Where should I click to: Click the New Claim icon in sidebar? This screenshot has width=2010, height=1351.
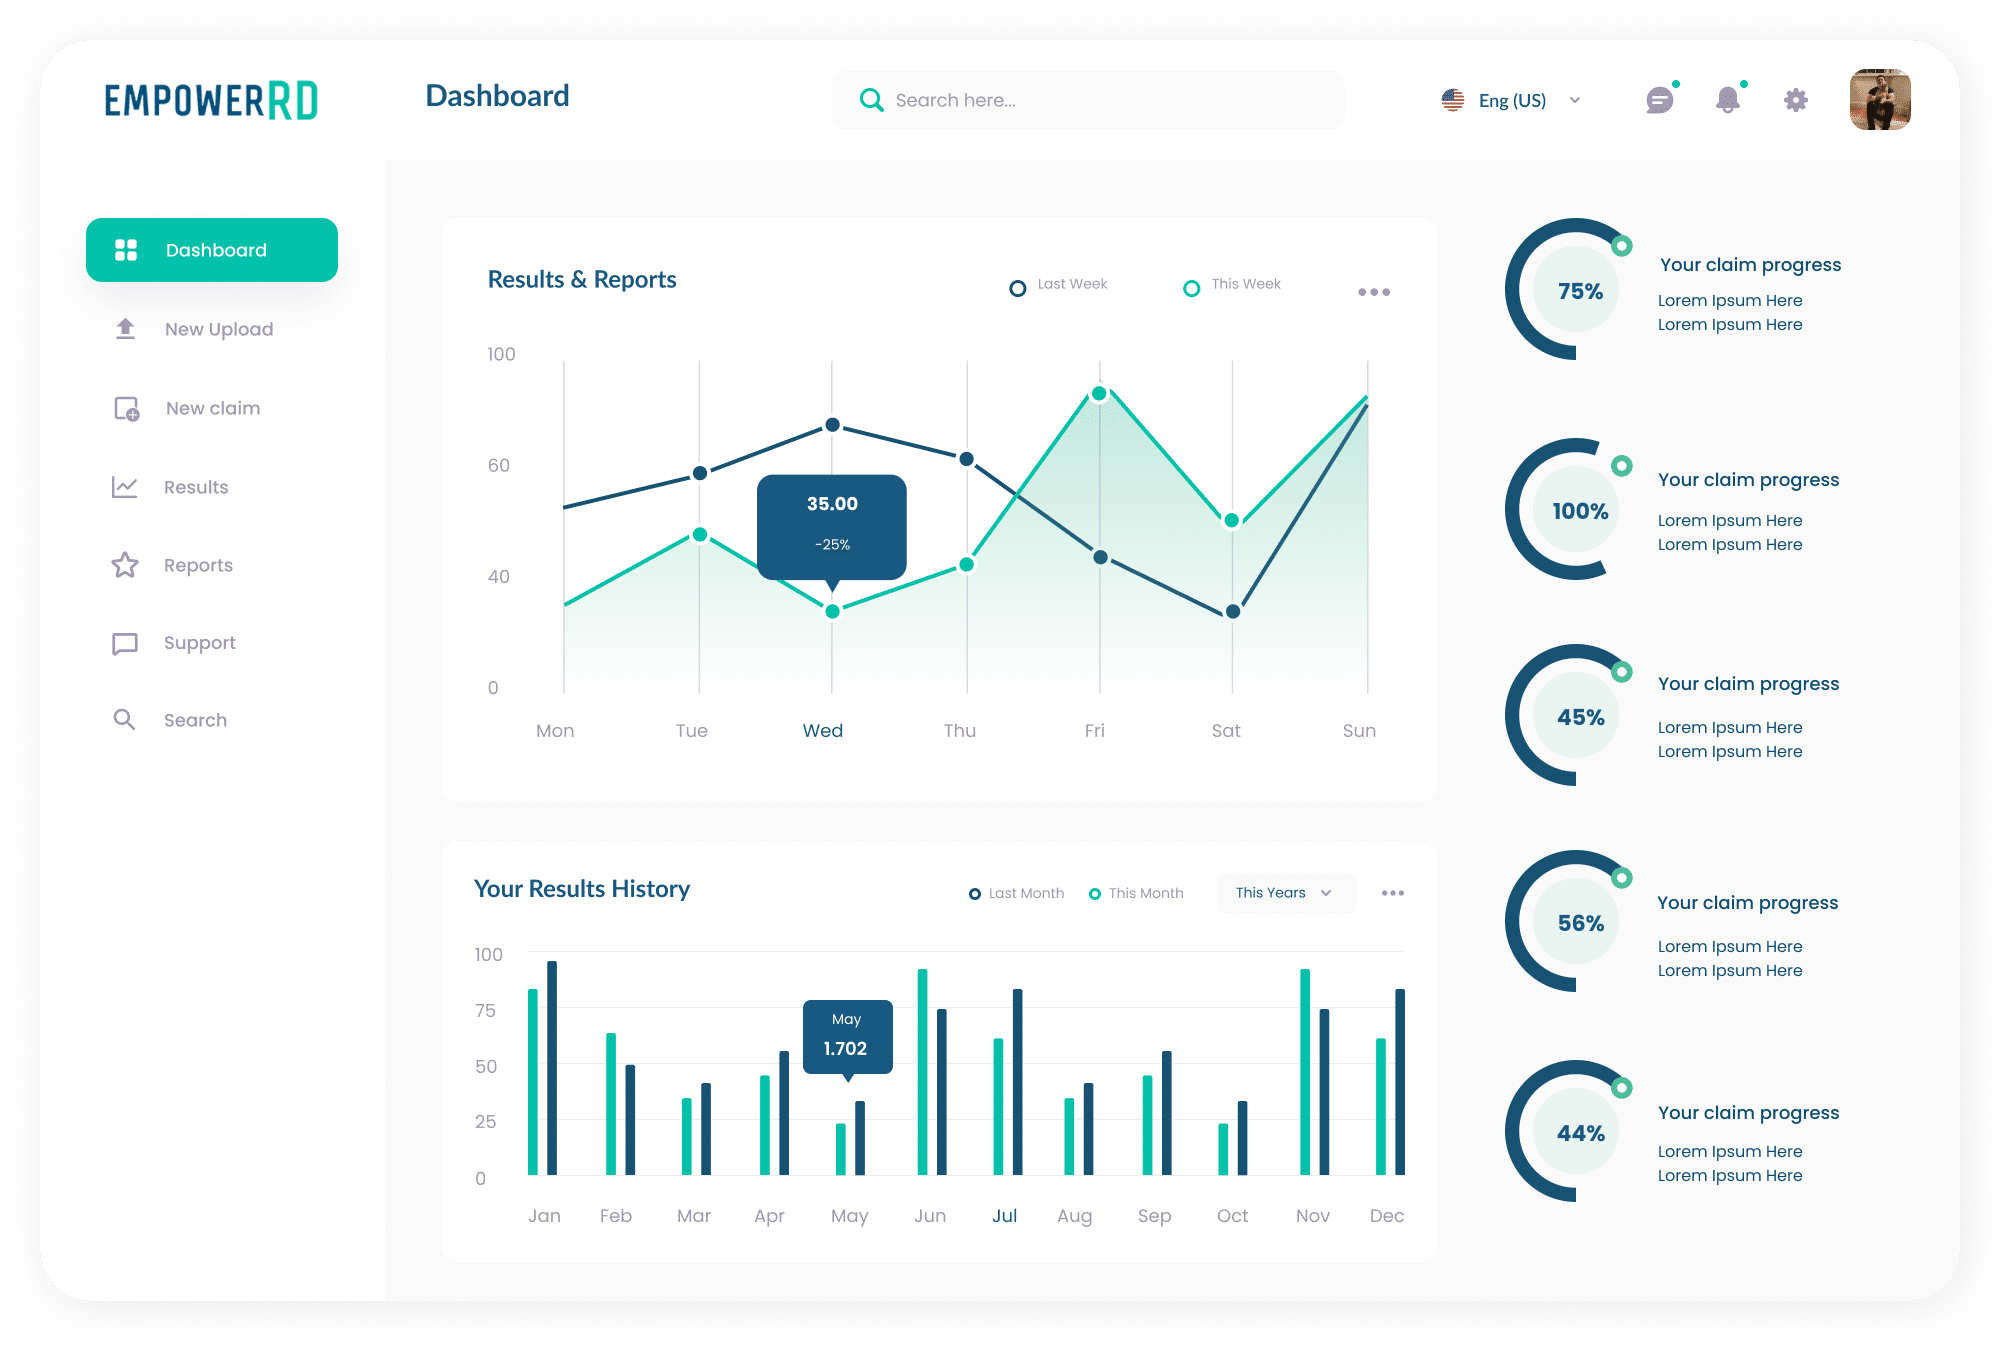pyautogui.click(x=124, y=409)
